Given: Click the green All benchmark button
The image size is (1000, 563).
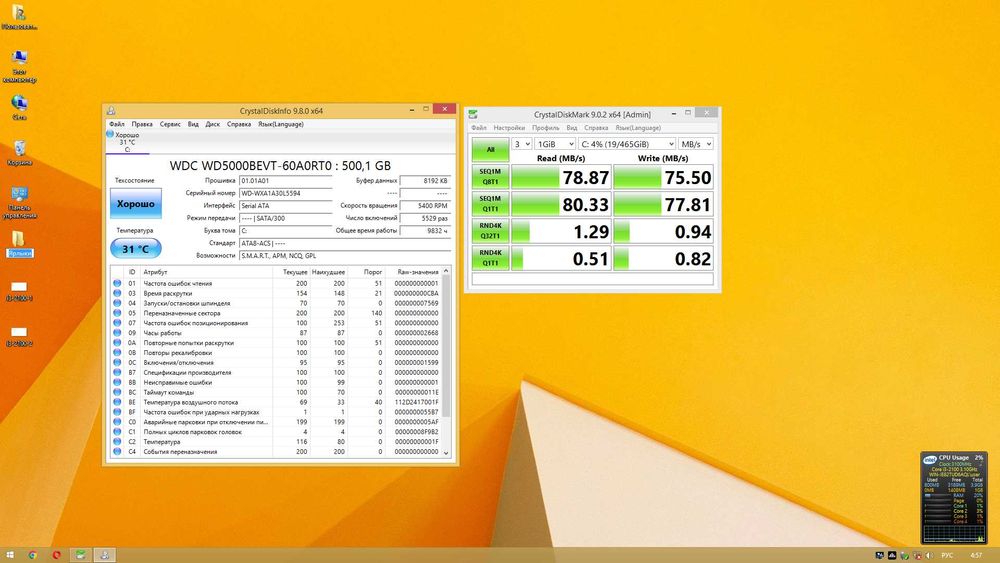Looking at the screenshot, I should coord(490,150).
